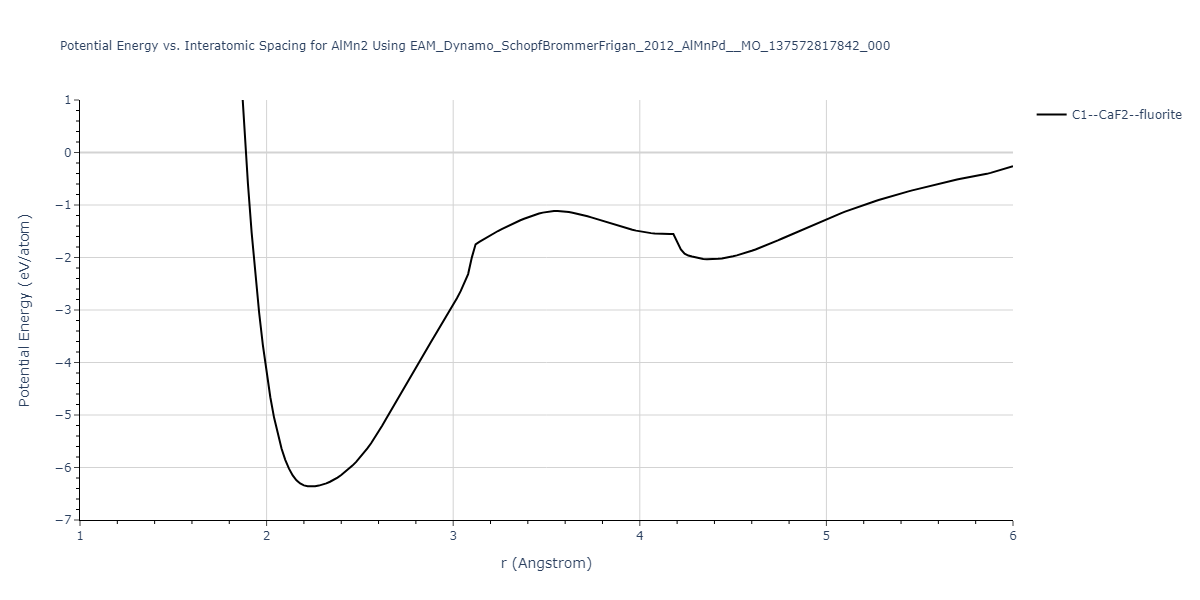Click y-axis tick label −7

[x=65, y=520]
